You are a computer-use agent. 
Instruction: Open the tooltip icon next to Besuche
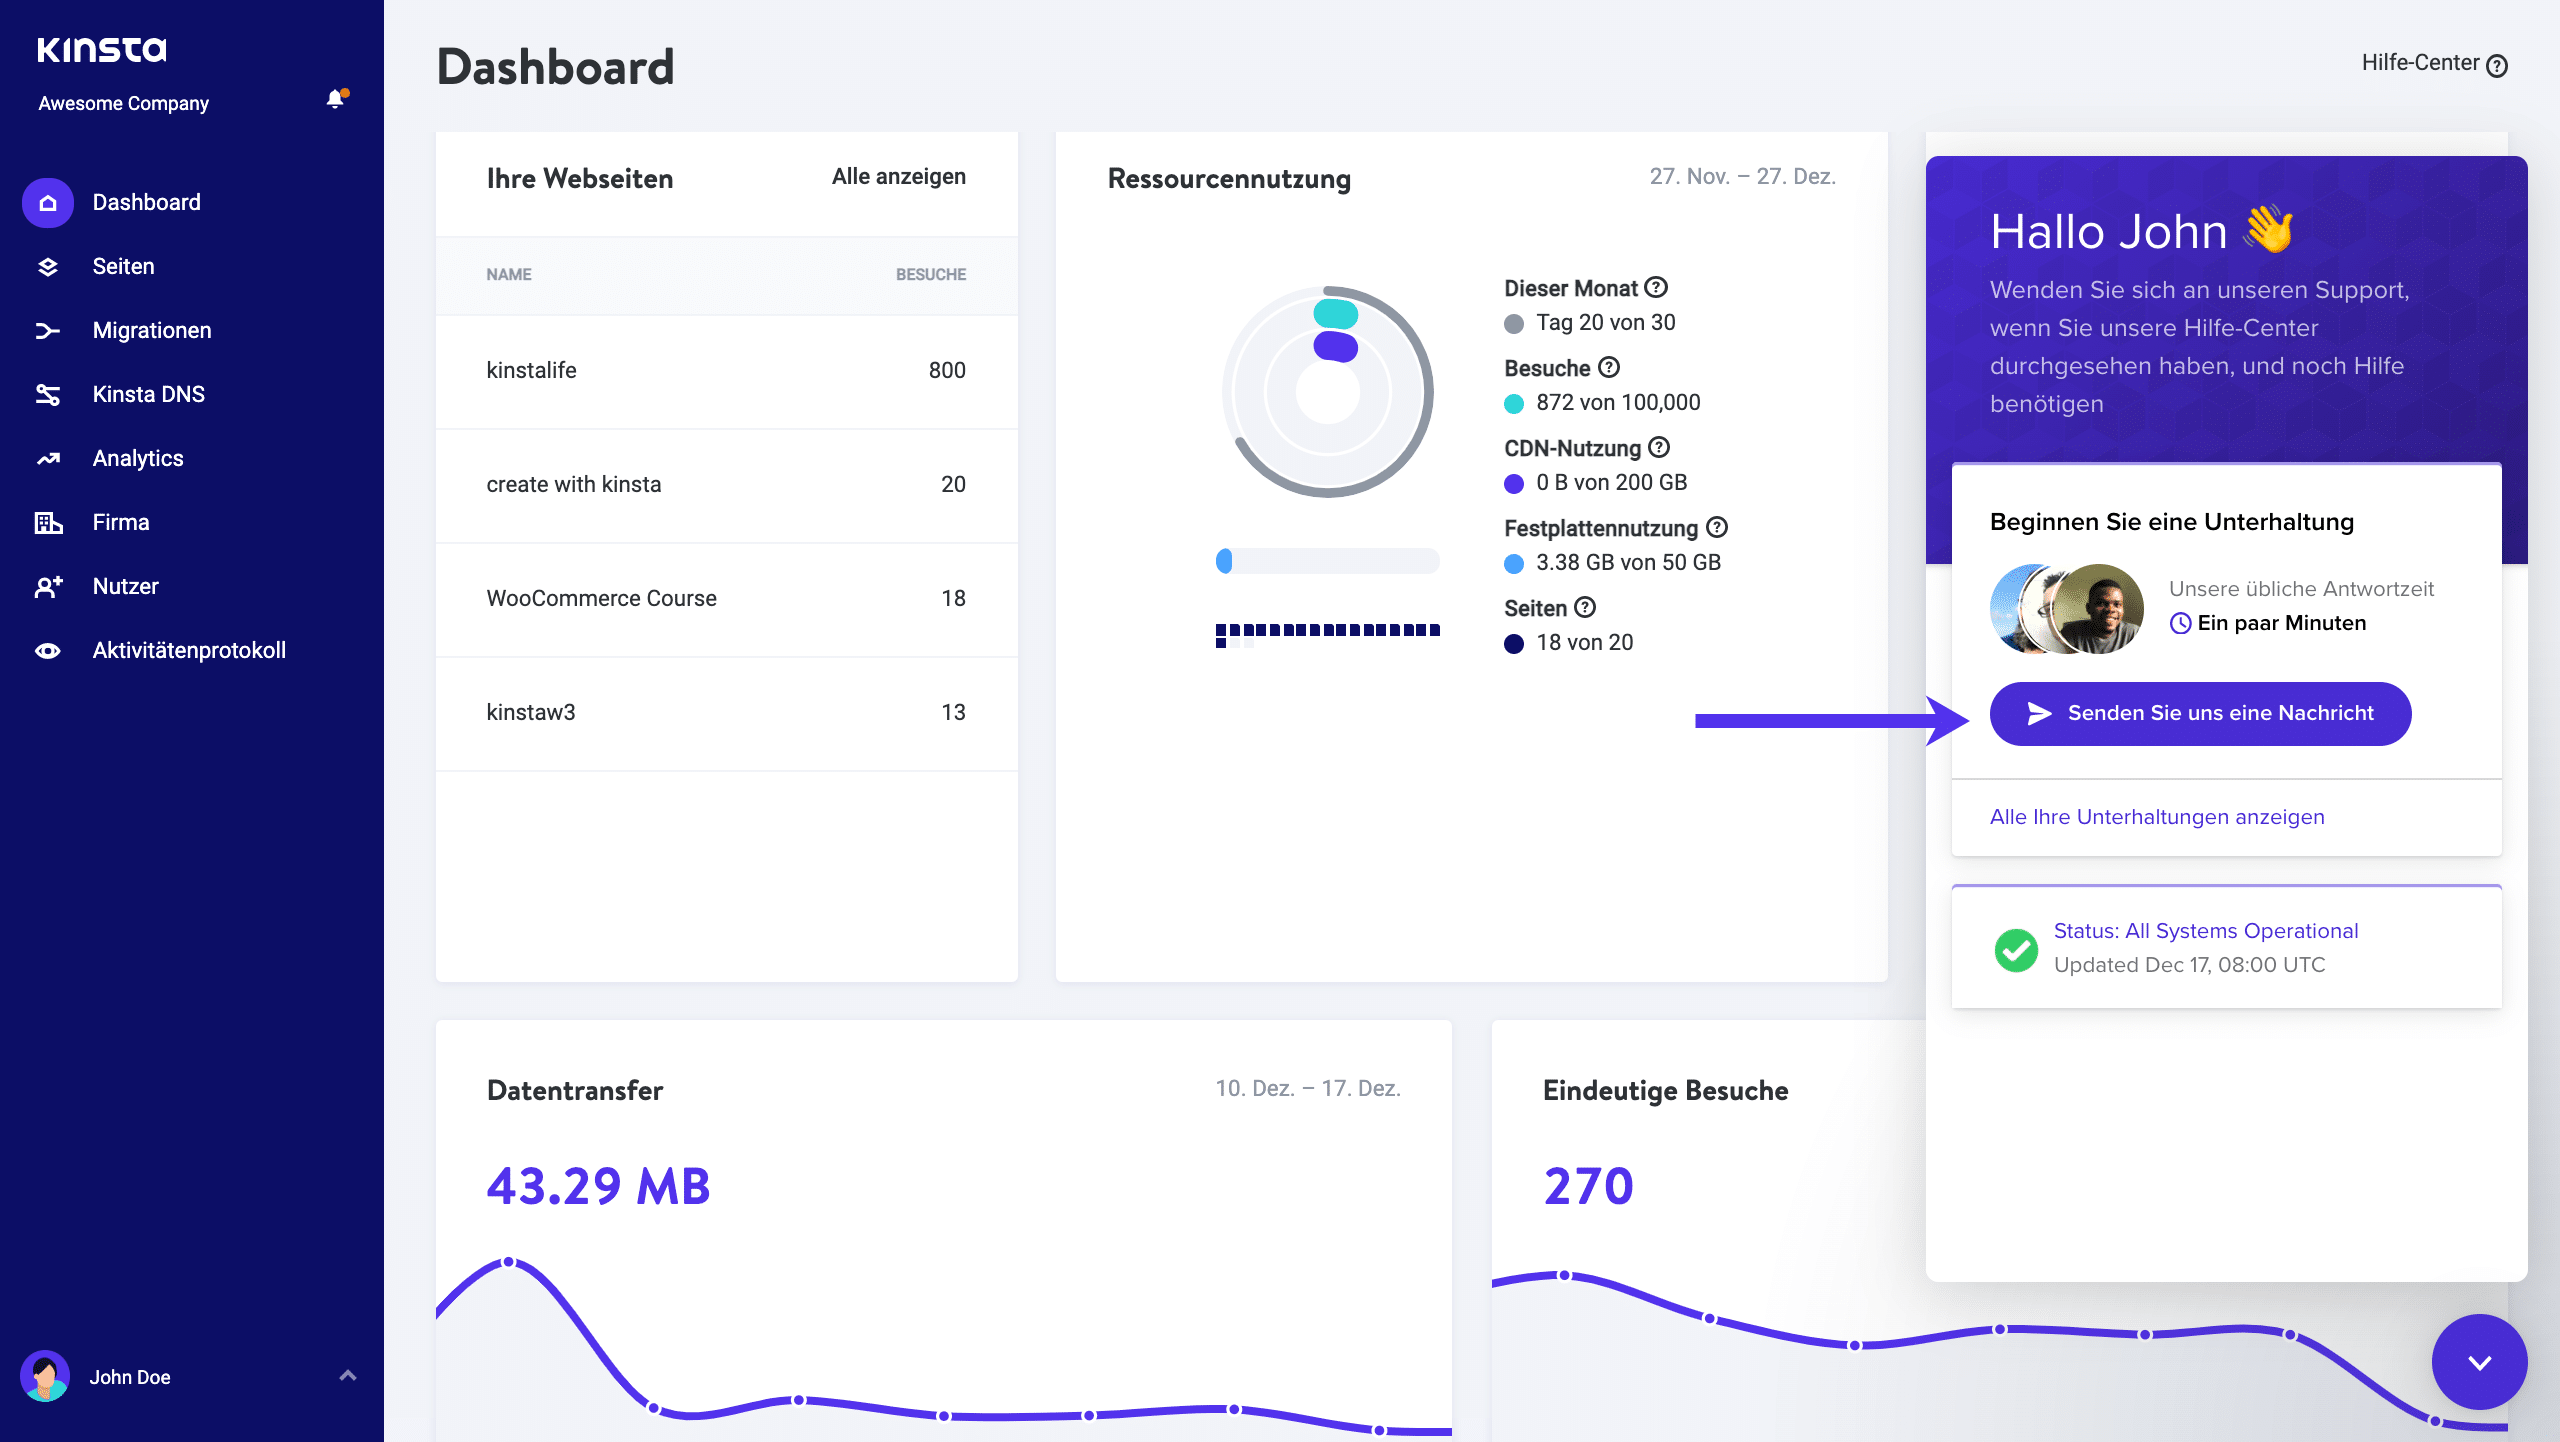click(1608, 368)
